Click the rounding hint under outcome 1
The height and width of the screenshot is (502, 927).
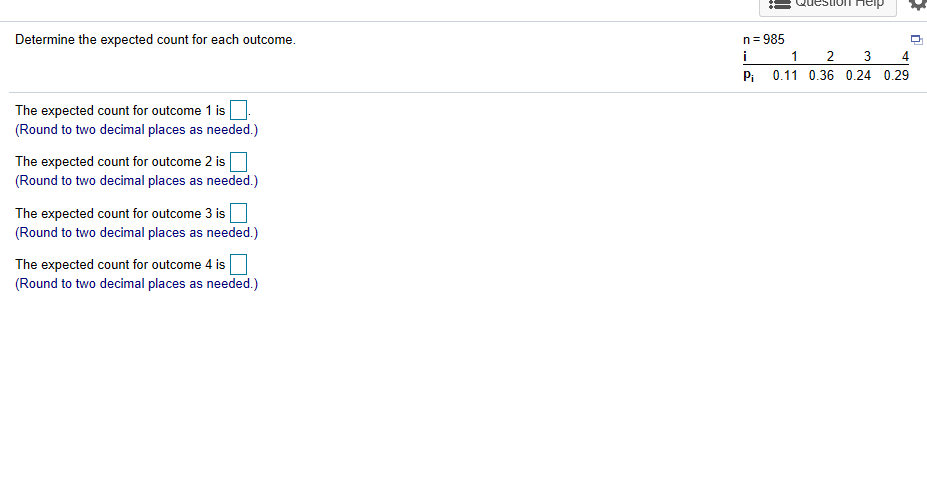137,129
